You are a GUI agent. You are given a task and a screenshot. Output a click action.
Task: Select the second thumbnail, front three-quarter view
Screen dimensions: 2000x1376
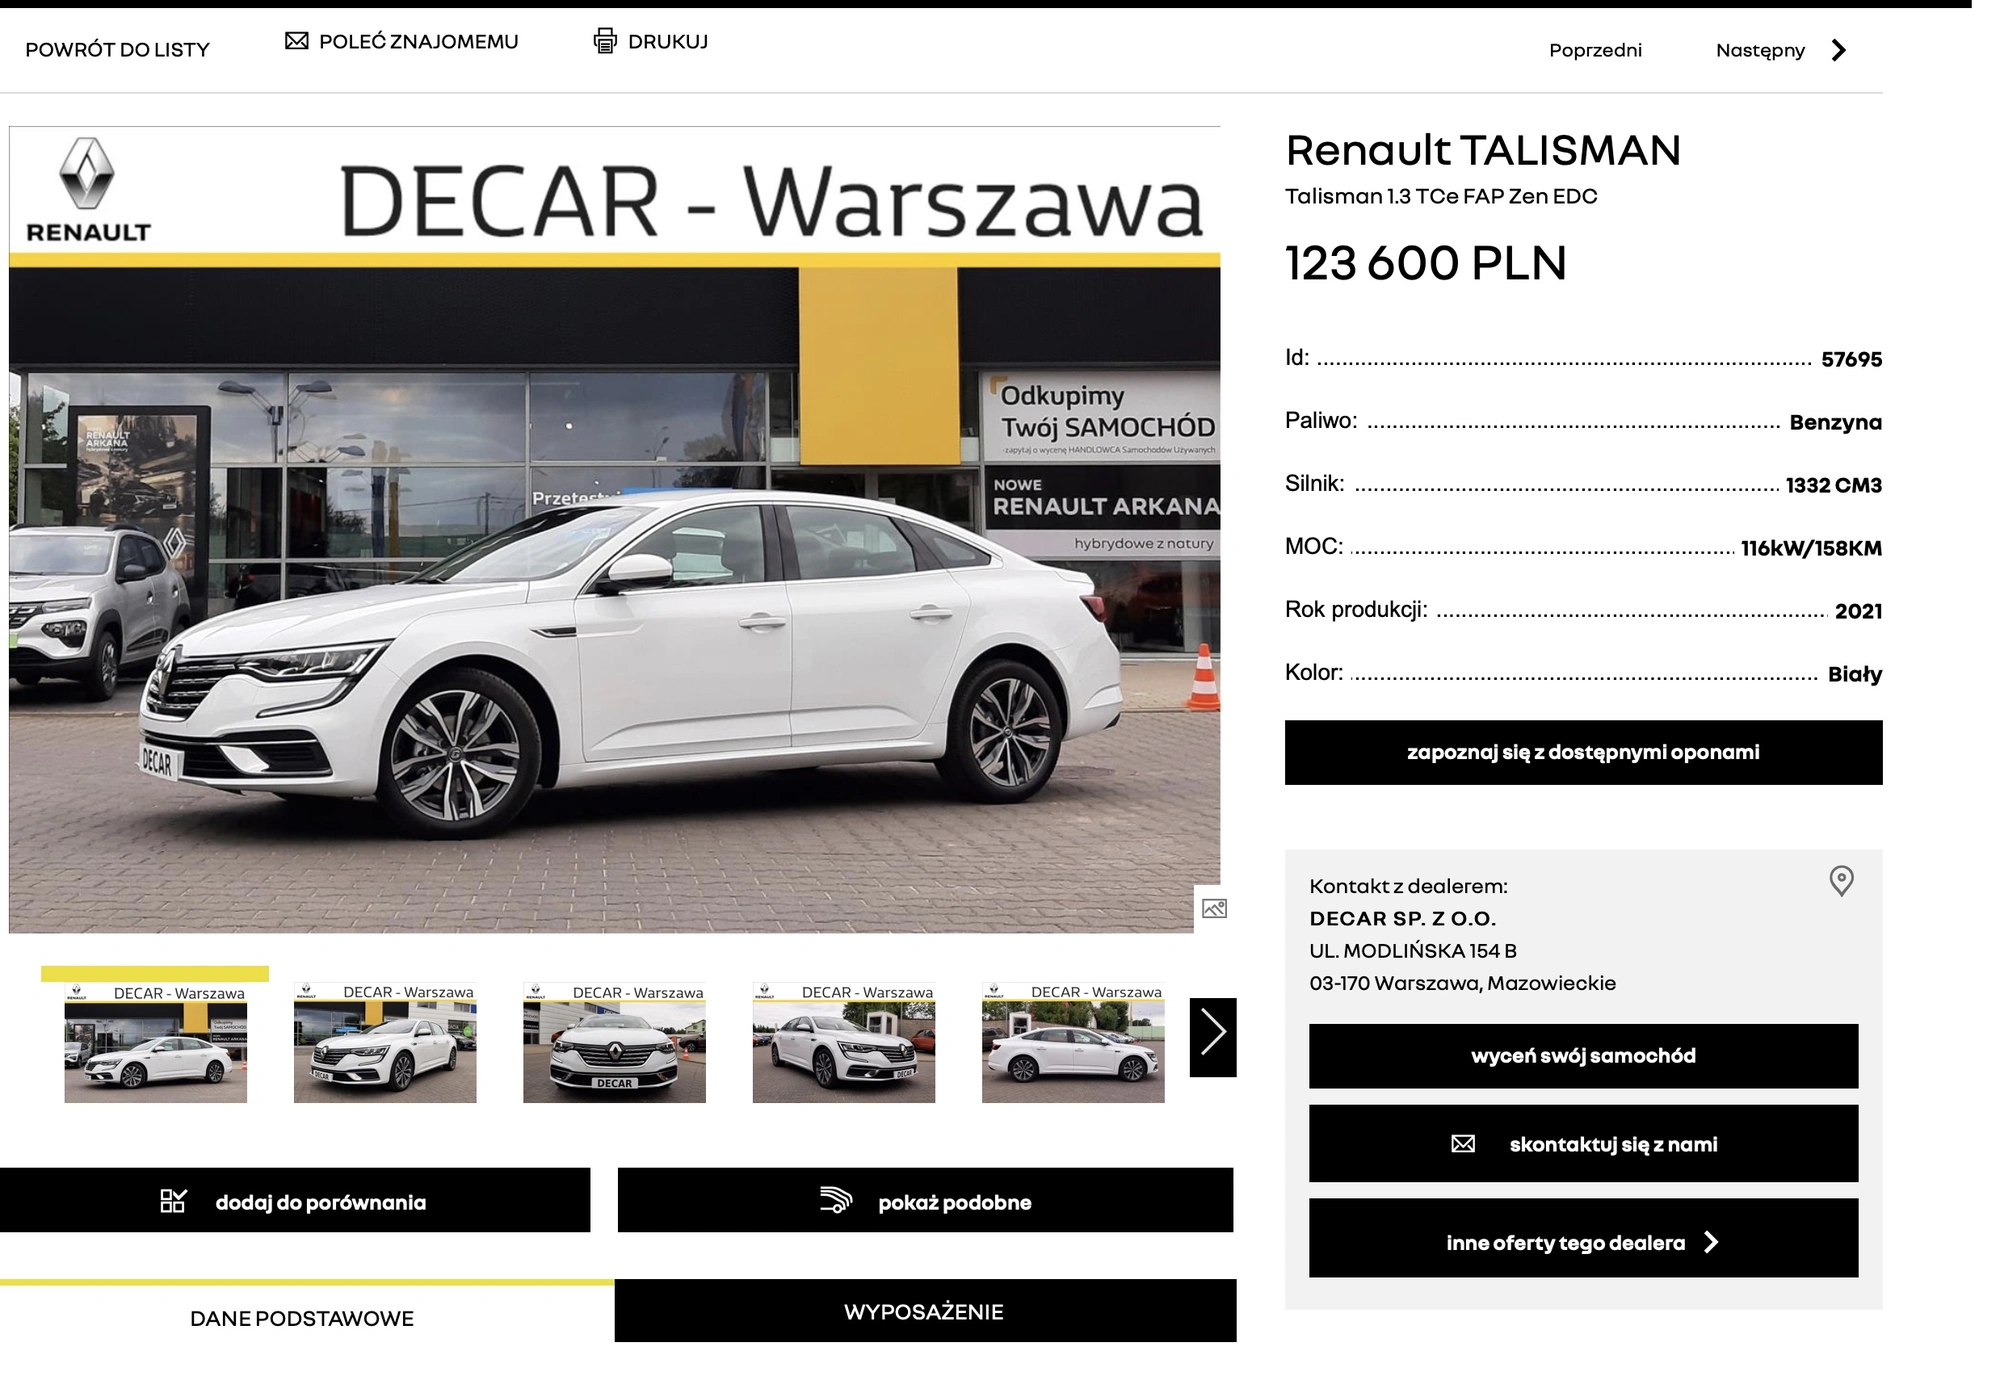point(385,1042)
